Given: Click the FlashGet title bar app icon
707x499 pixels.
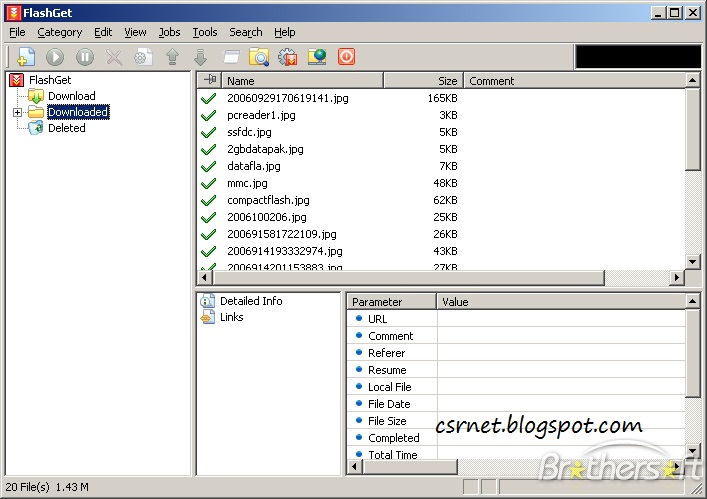Looking at the screenshot, I should pyautogui.click(x=14, y=13).
